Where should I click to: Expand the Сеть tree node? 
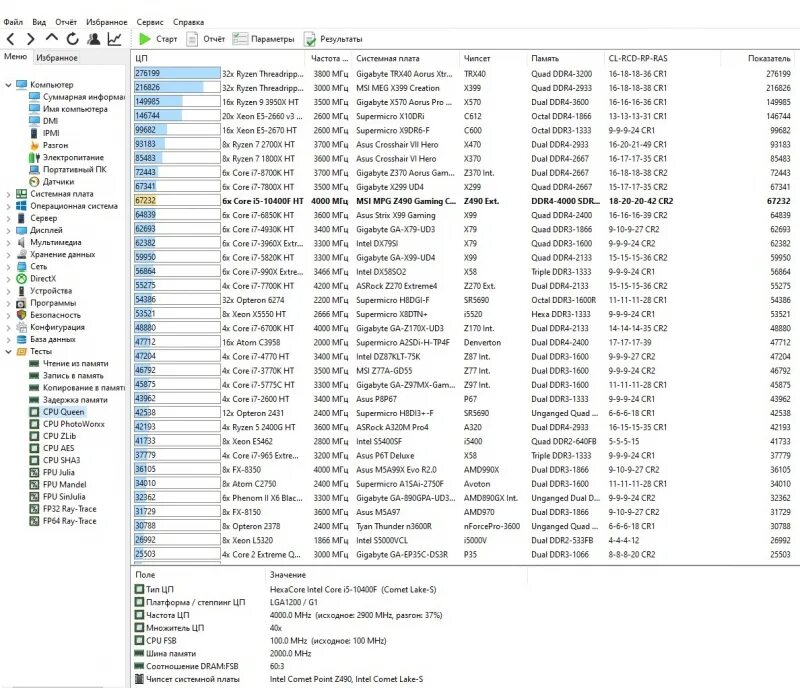click(x=8, y=267)
